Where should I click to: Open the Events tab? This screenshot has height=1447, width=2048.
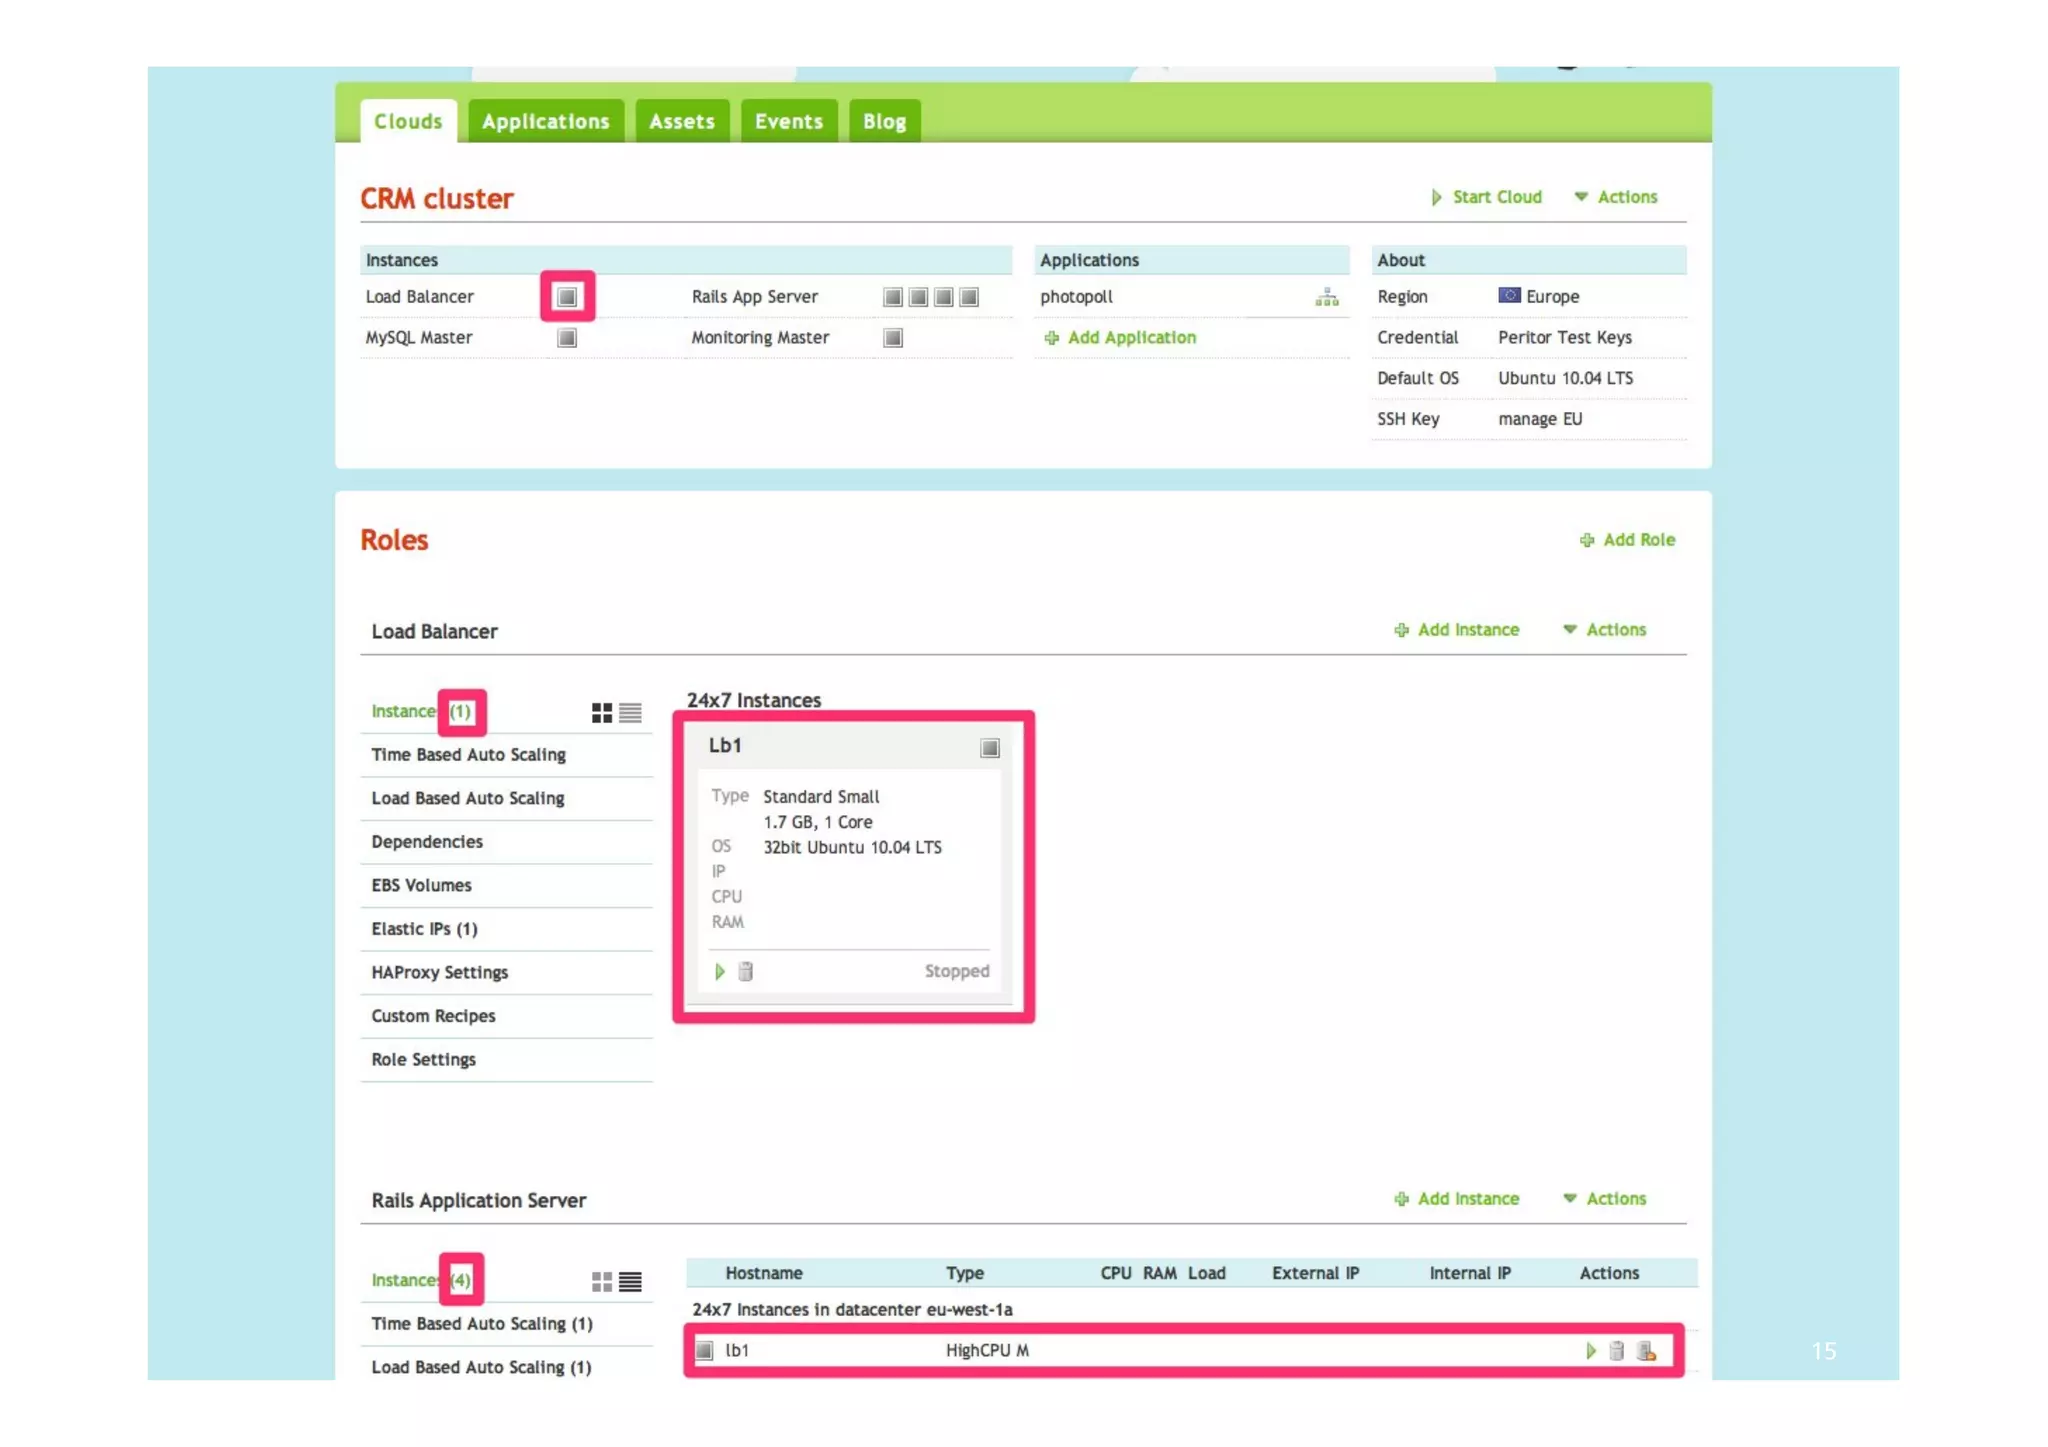(x=788, y=122)
